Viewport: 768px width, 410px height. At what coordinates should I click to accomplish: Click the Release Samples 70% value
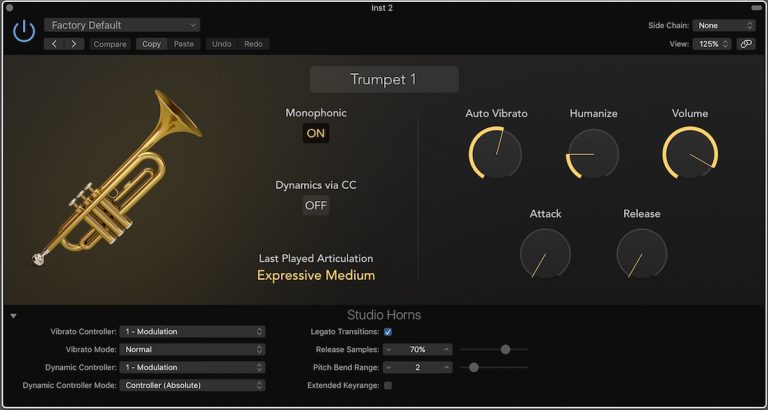pos(418,350)
